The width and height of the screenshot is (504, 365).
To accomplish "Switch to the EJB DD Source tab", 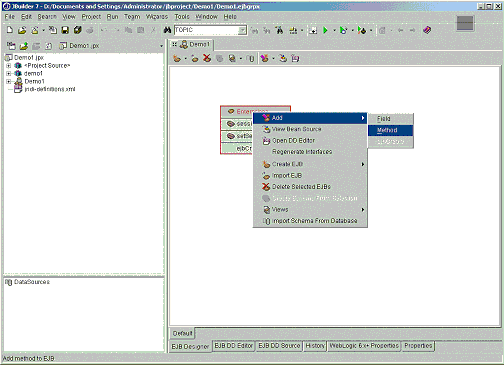I will 279,346.
